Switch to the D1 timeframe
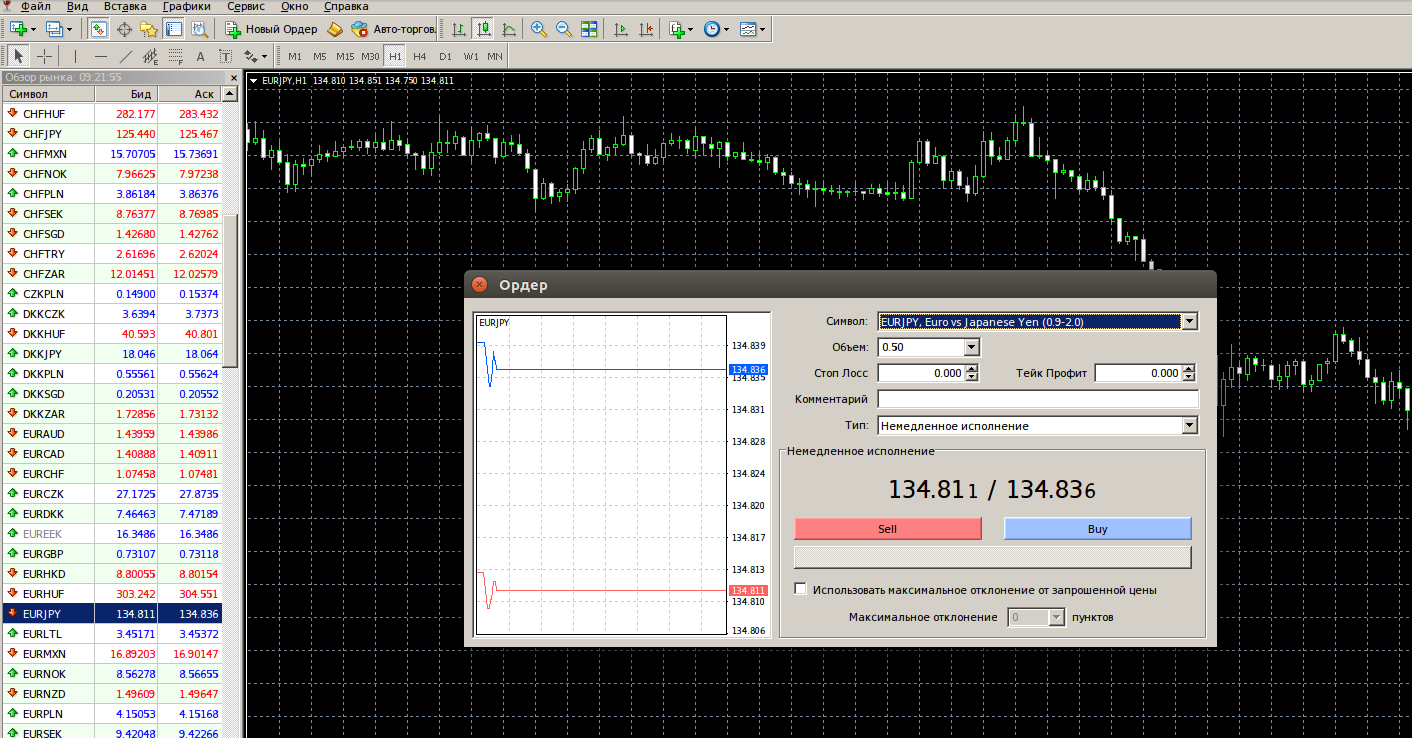1412x738 pixels. (445, 56)
